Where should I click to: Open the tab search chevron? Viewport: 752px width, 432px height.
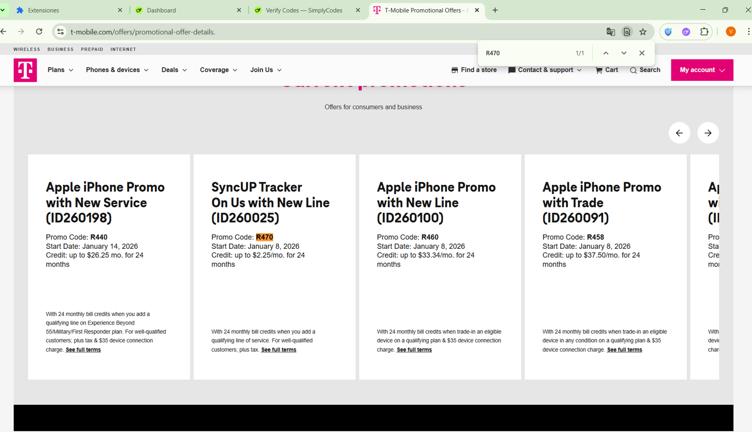coord(3,10)
